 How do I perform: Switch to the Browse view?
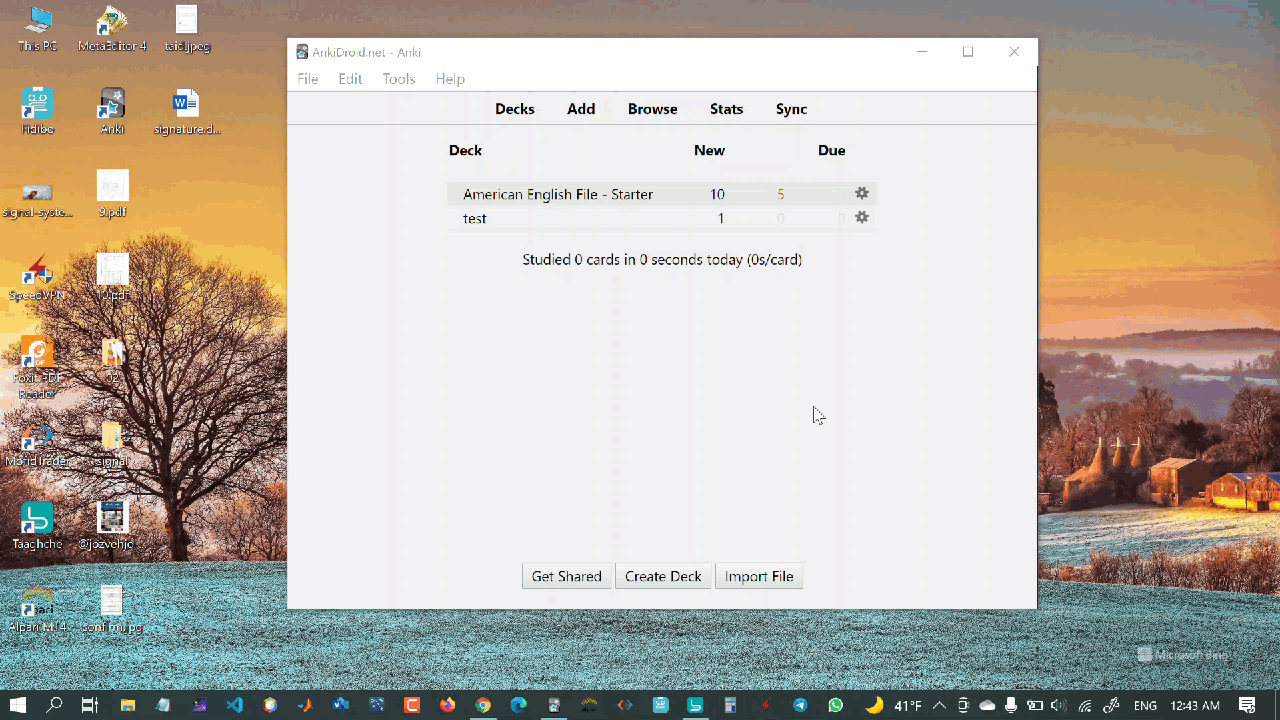(652, 109)
